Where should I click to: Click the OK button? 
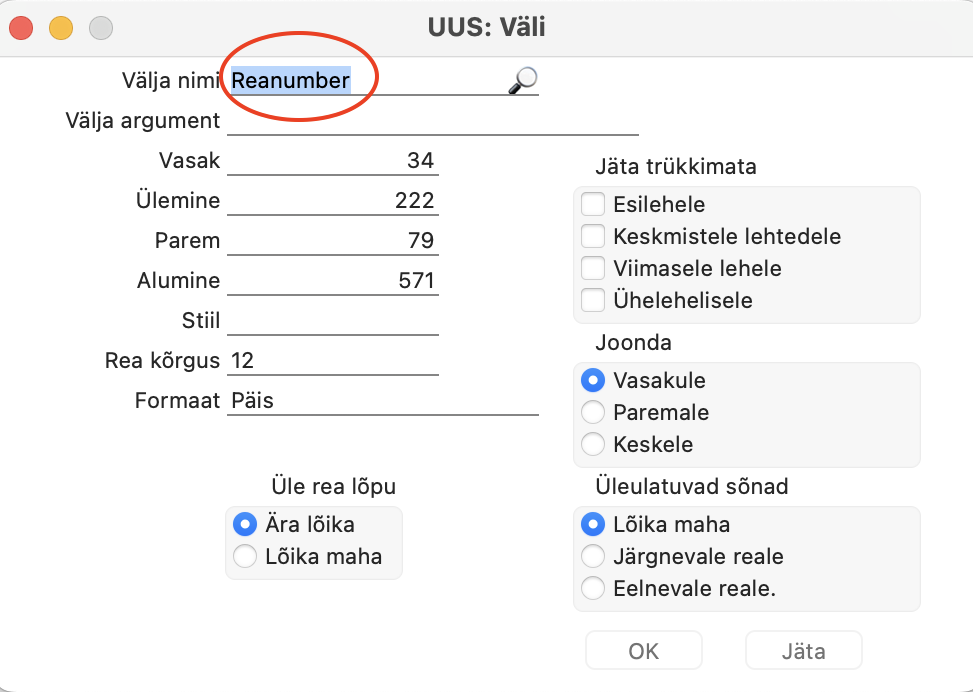coord(643,650)
